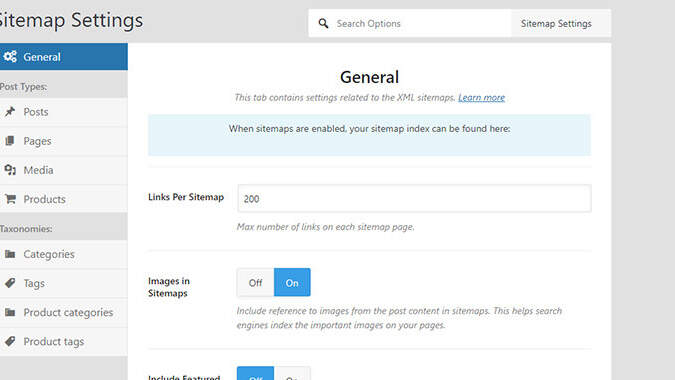The image size is (675, 380).
Task: Click the Post Types section header
Action: (x=24, y=87)
